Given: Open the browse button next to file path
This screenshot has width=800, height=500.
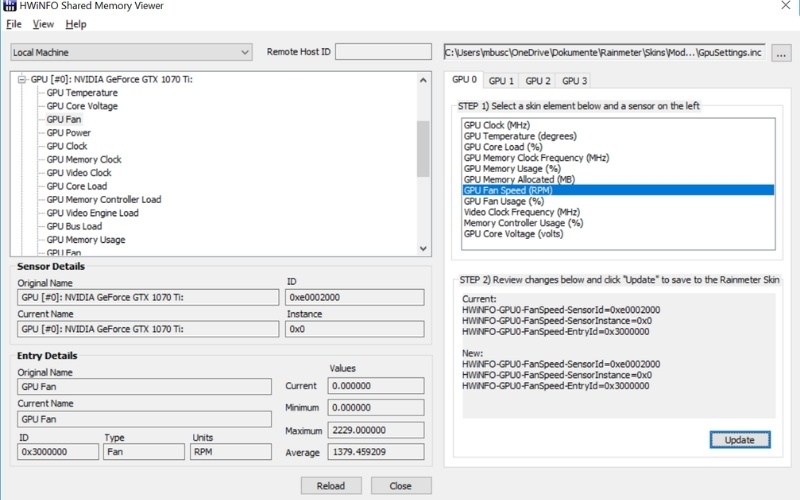Looking at the screenshot, I should coord(783,52).
